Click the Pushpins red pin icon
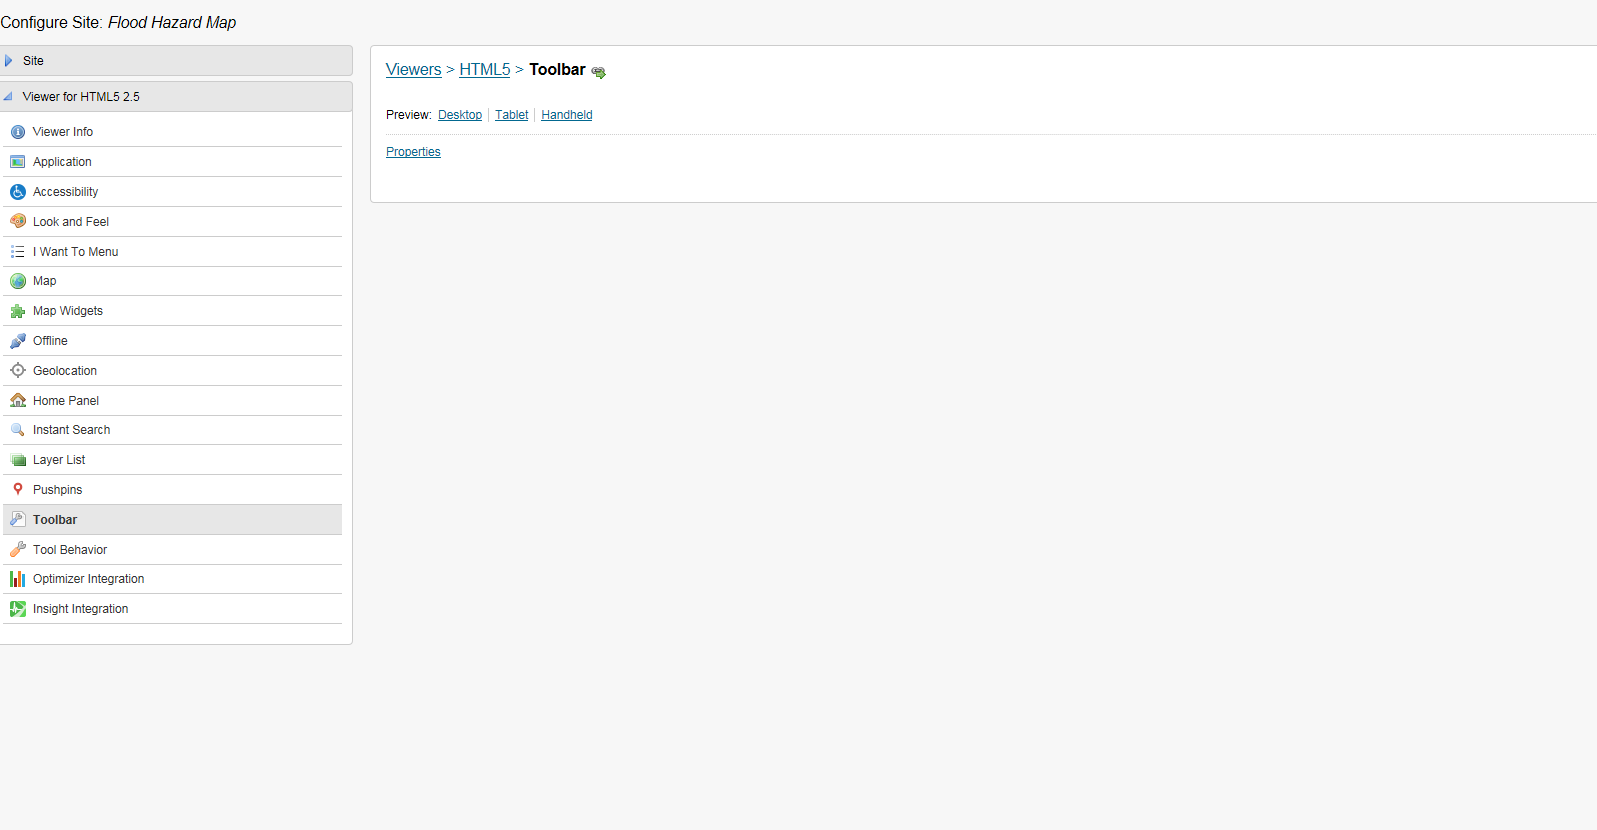This screenshot has height=830, width=1597. (18, 489)
